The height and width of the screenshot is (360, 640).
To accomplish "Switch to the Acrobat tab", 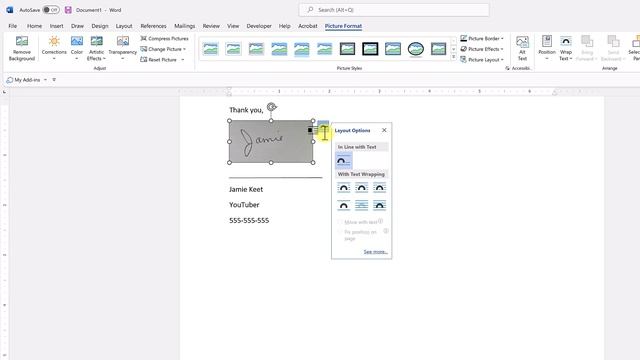I will [308, 26].
